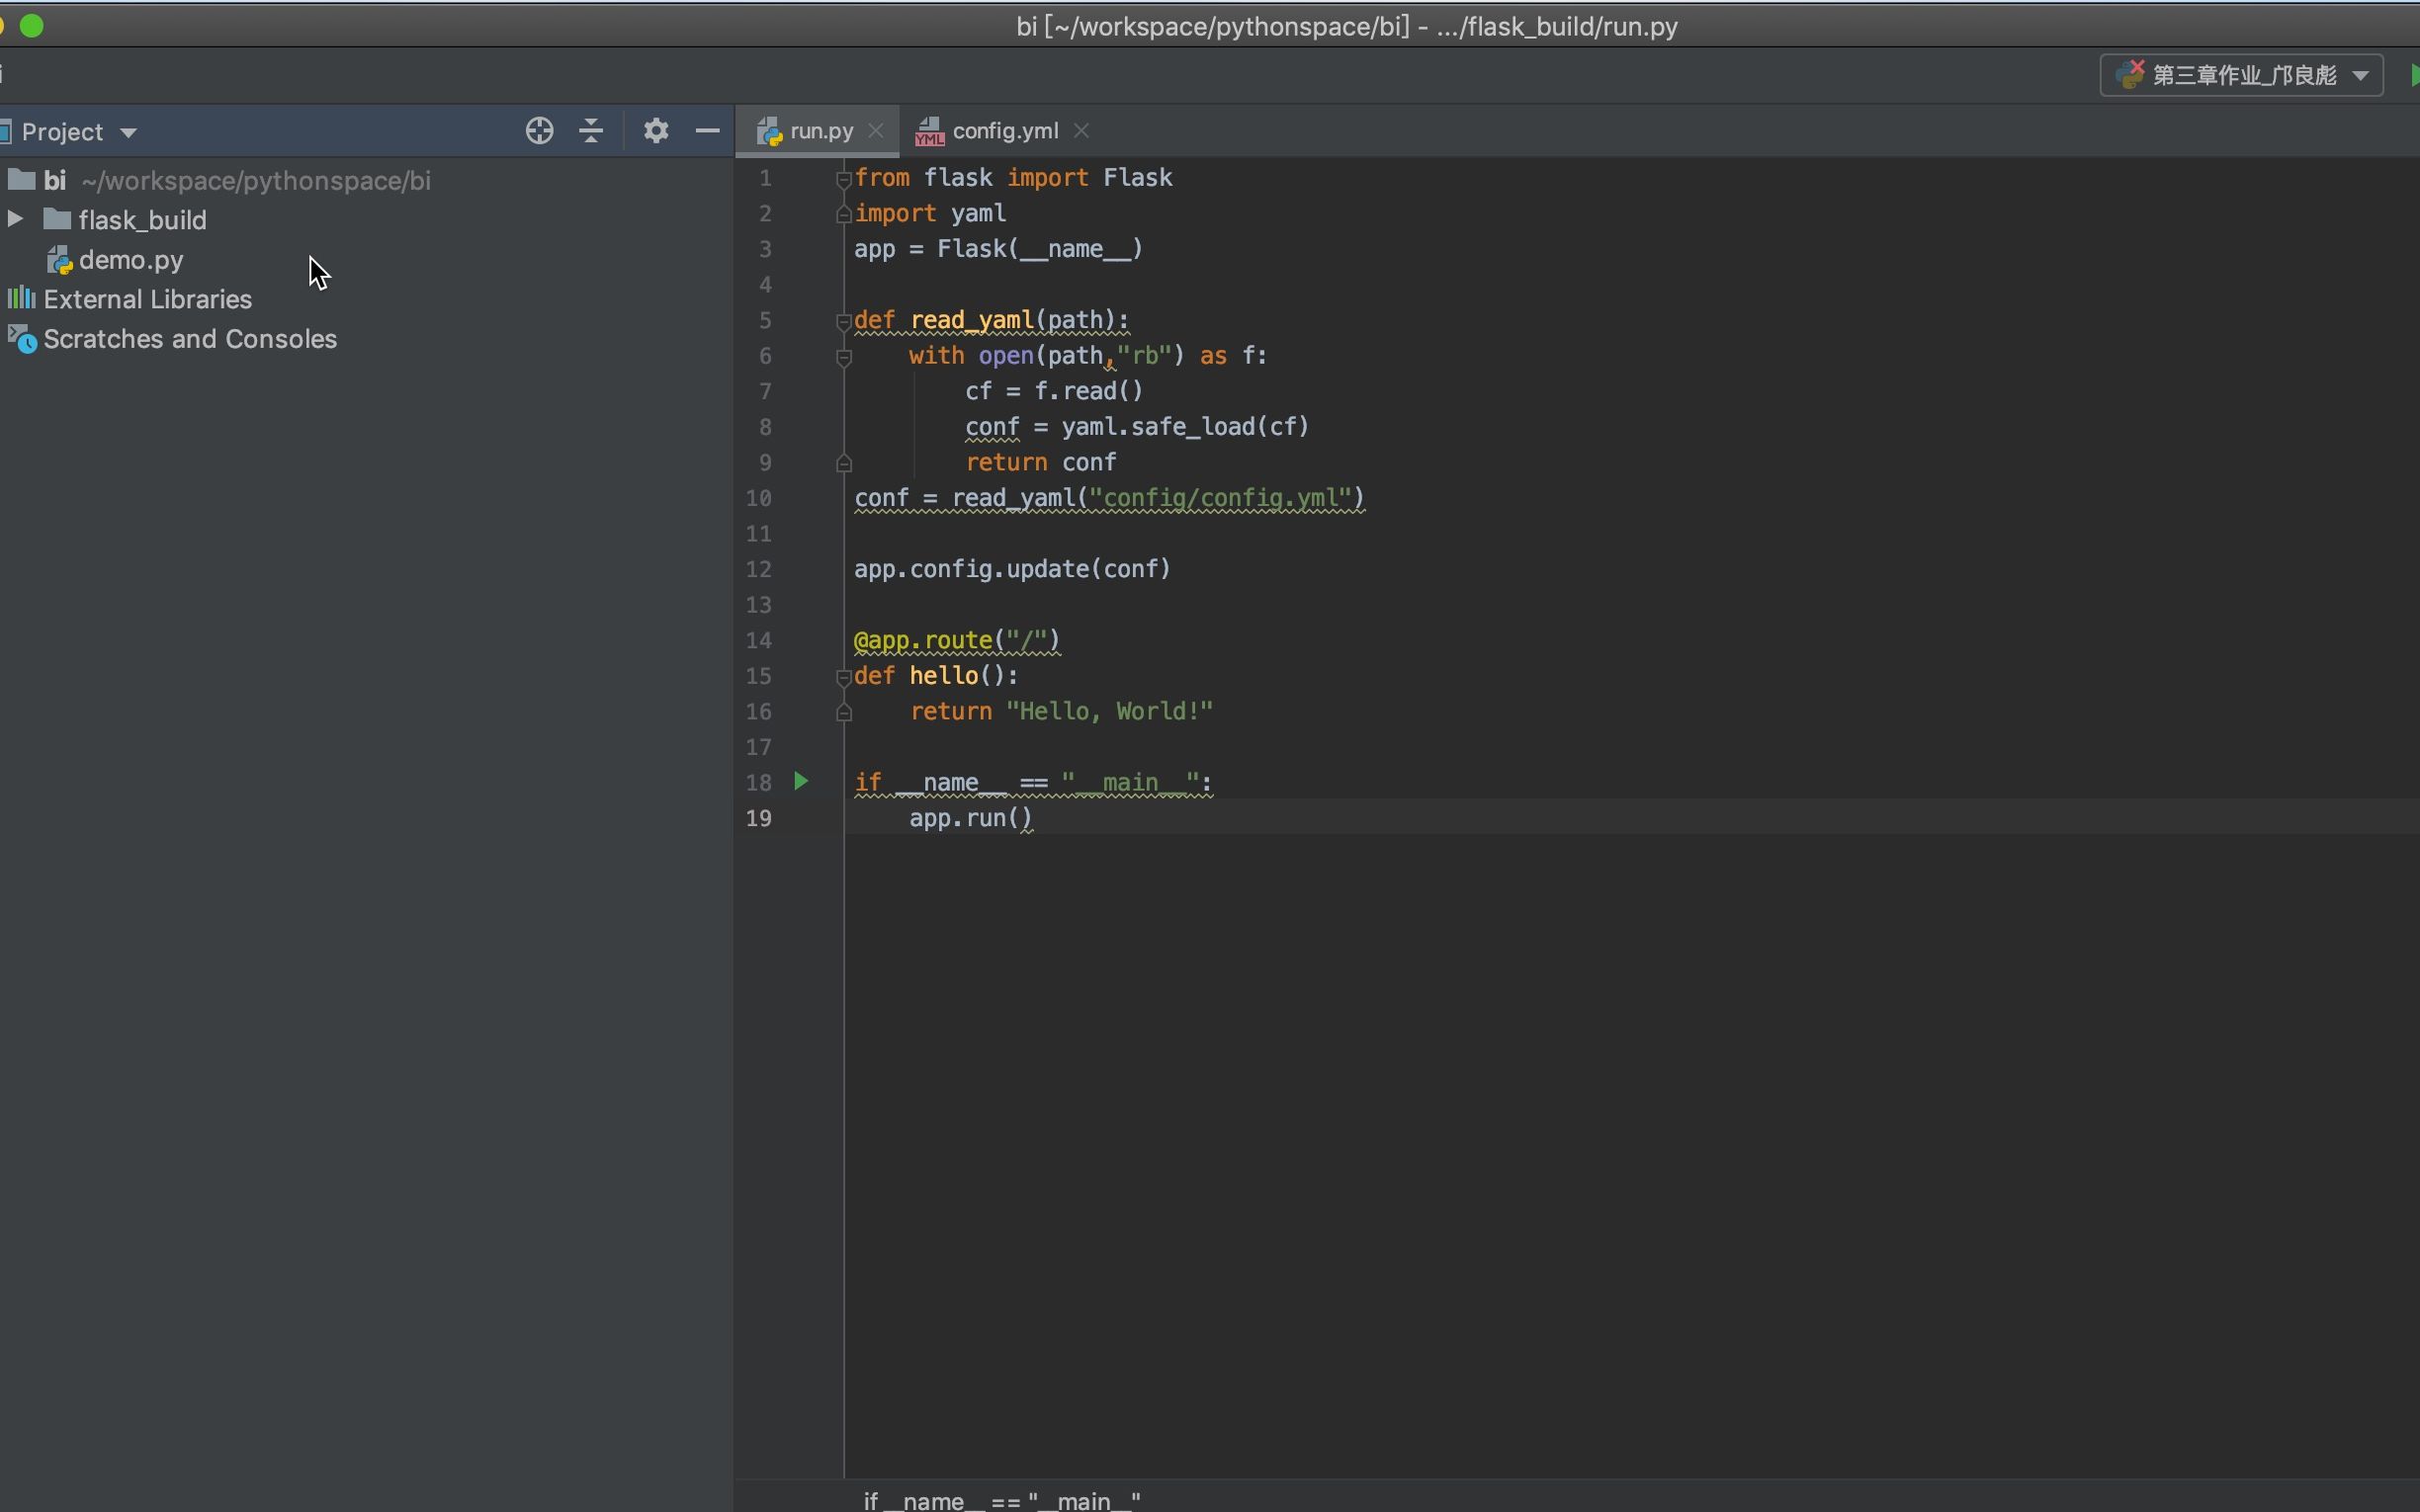The image size is (2420, 1512).
Task: Toggle fold on the imports block at line 1
Action: coord(843,179)
